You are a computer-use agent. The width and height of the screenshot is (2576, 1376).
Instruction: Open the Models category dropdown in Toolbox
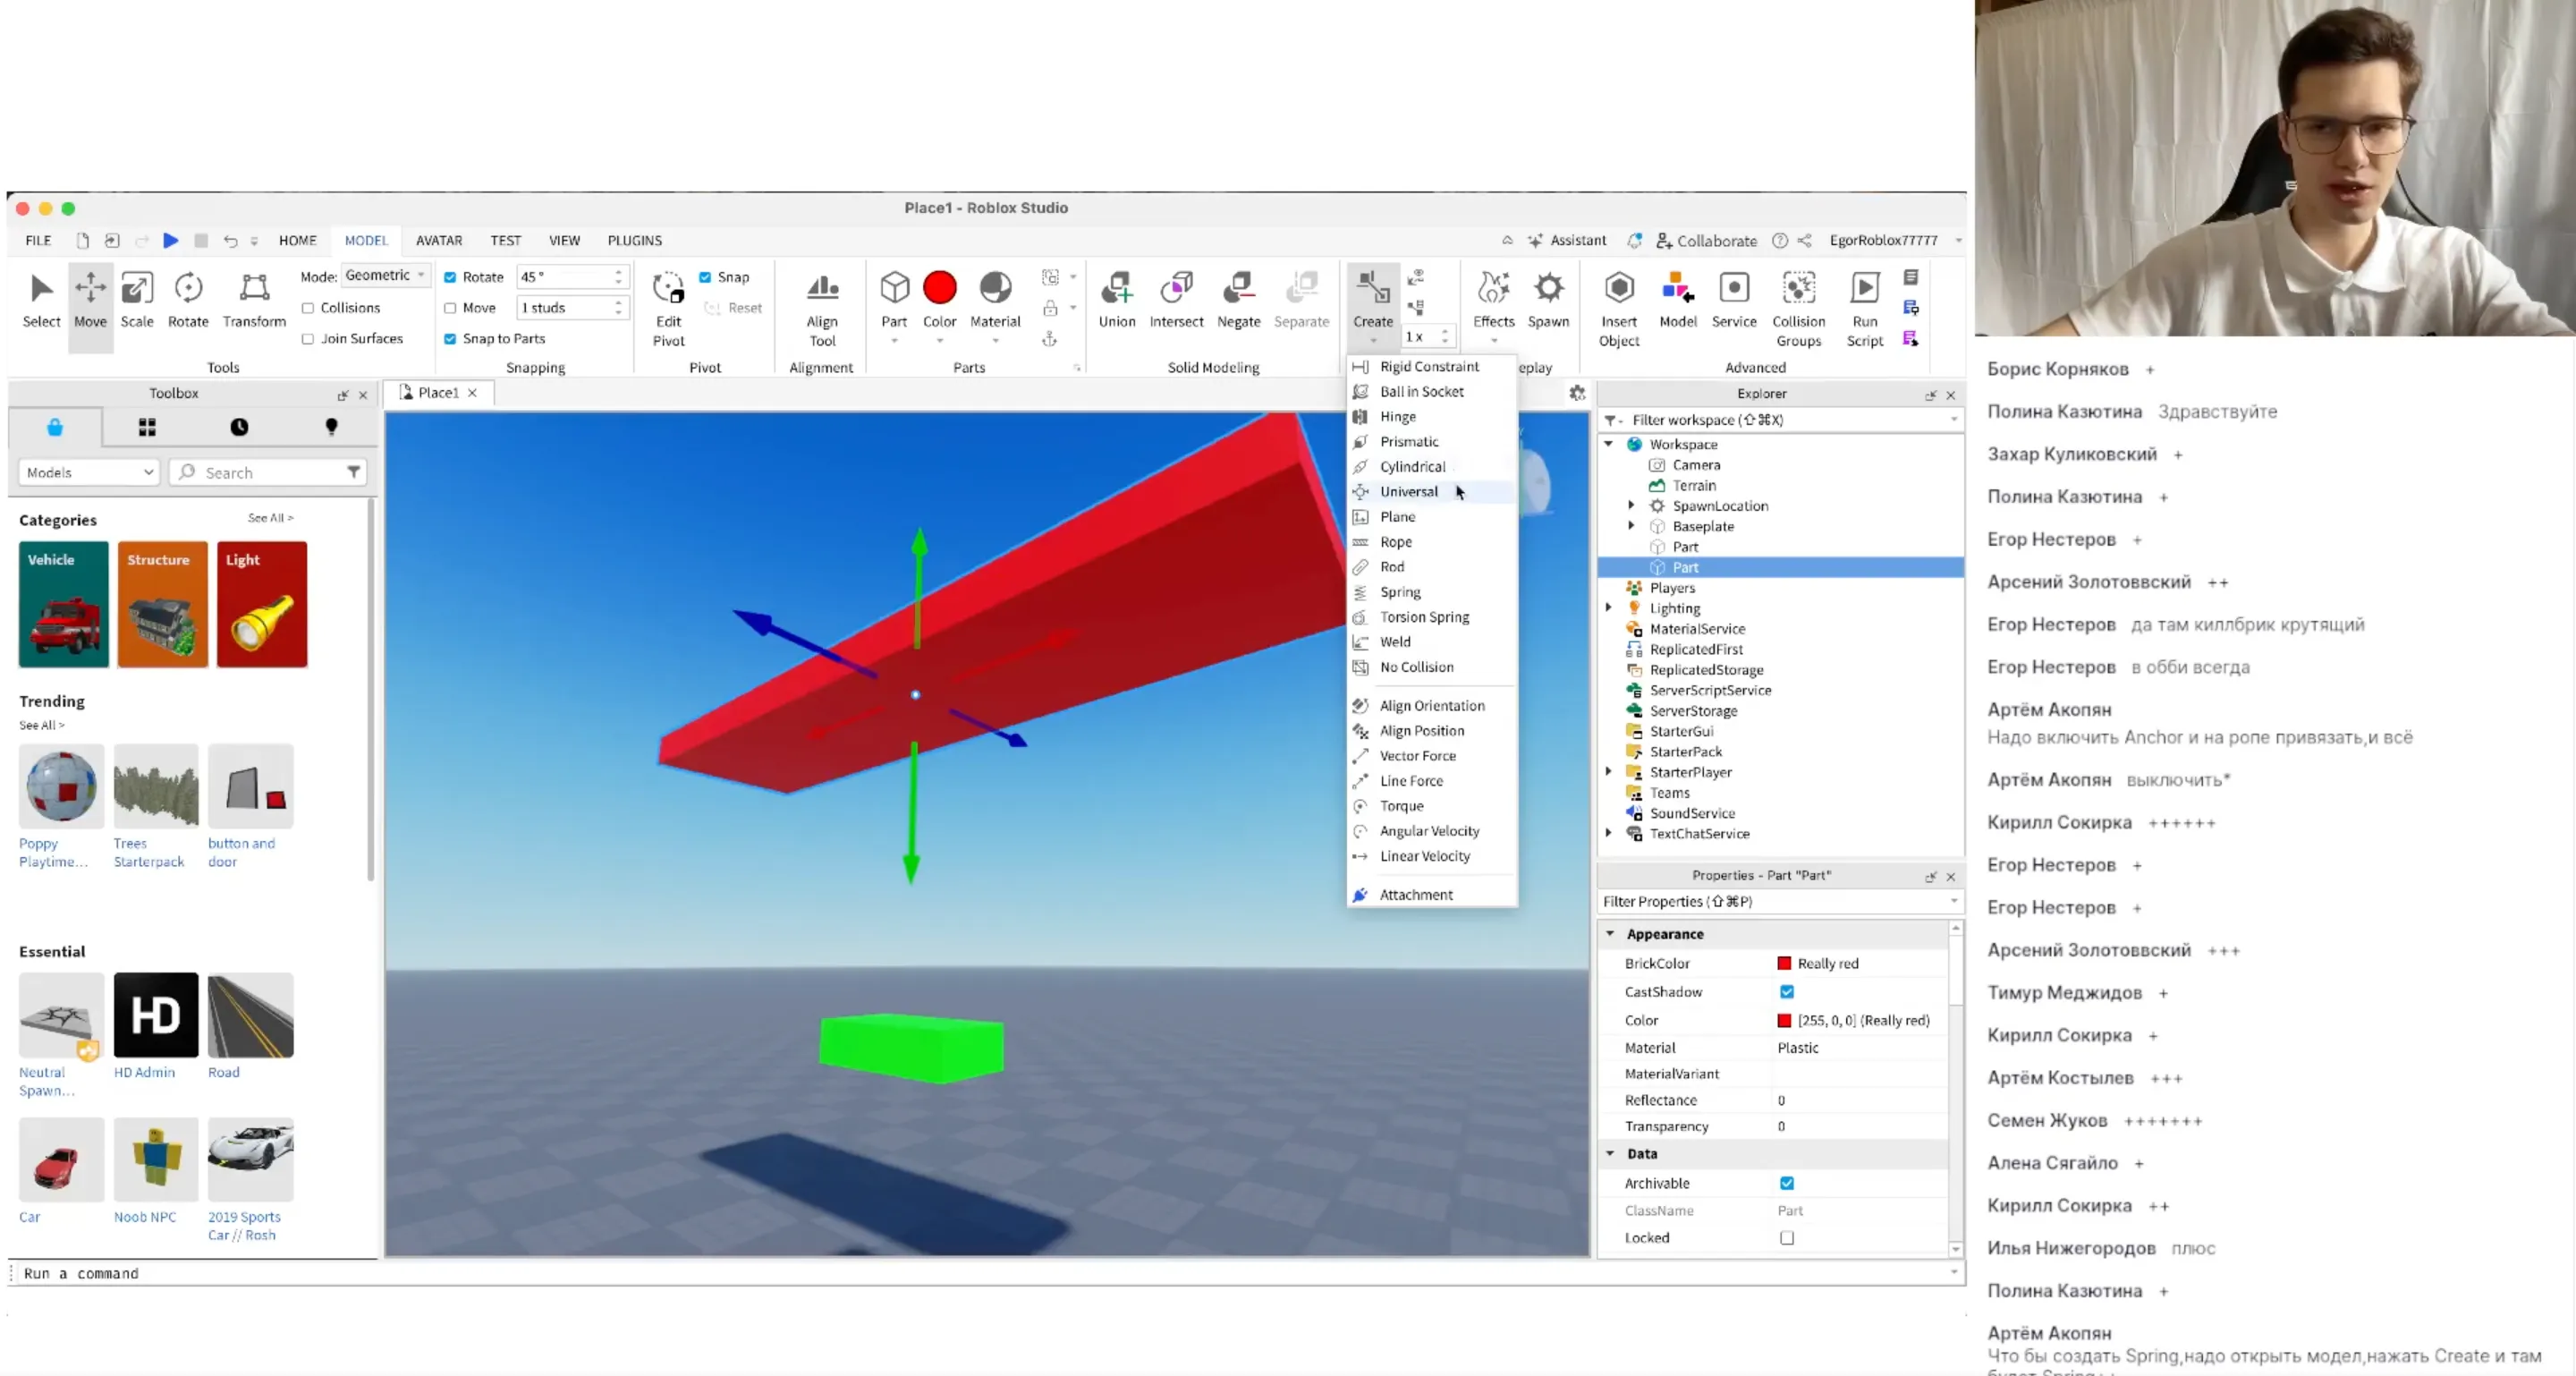89,472
